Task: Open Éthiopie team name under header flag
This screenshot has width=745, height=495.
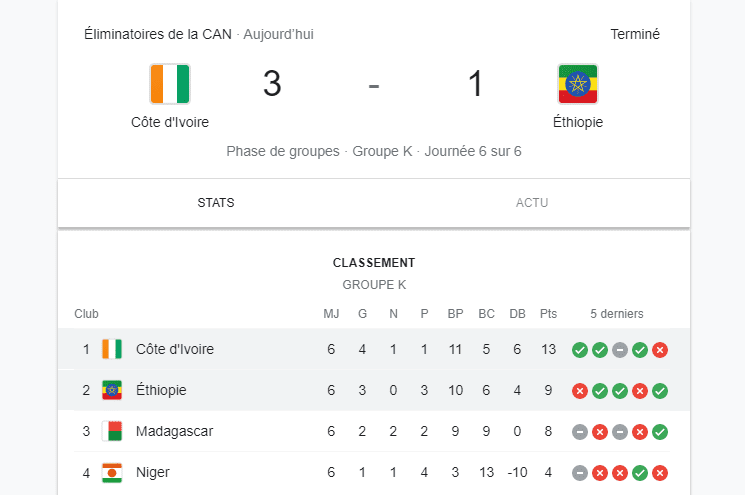Action: pyautogui.click(x=578, y=122)
